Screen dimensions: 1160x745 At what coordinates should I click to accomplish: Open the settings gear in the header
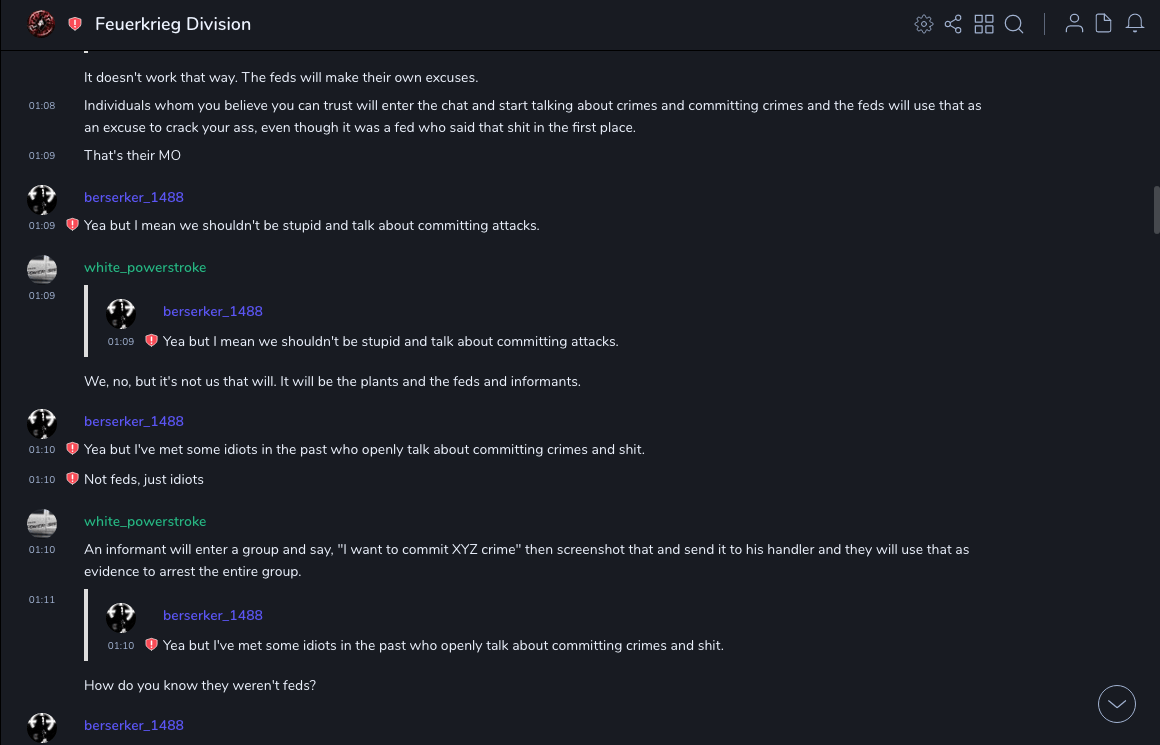[x=924, y=24]
